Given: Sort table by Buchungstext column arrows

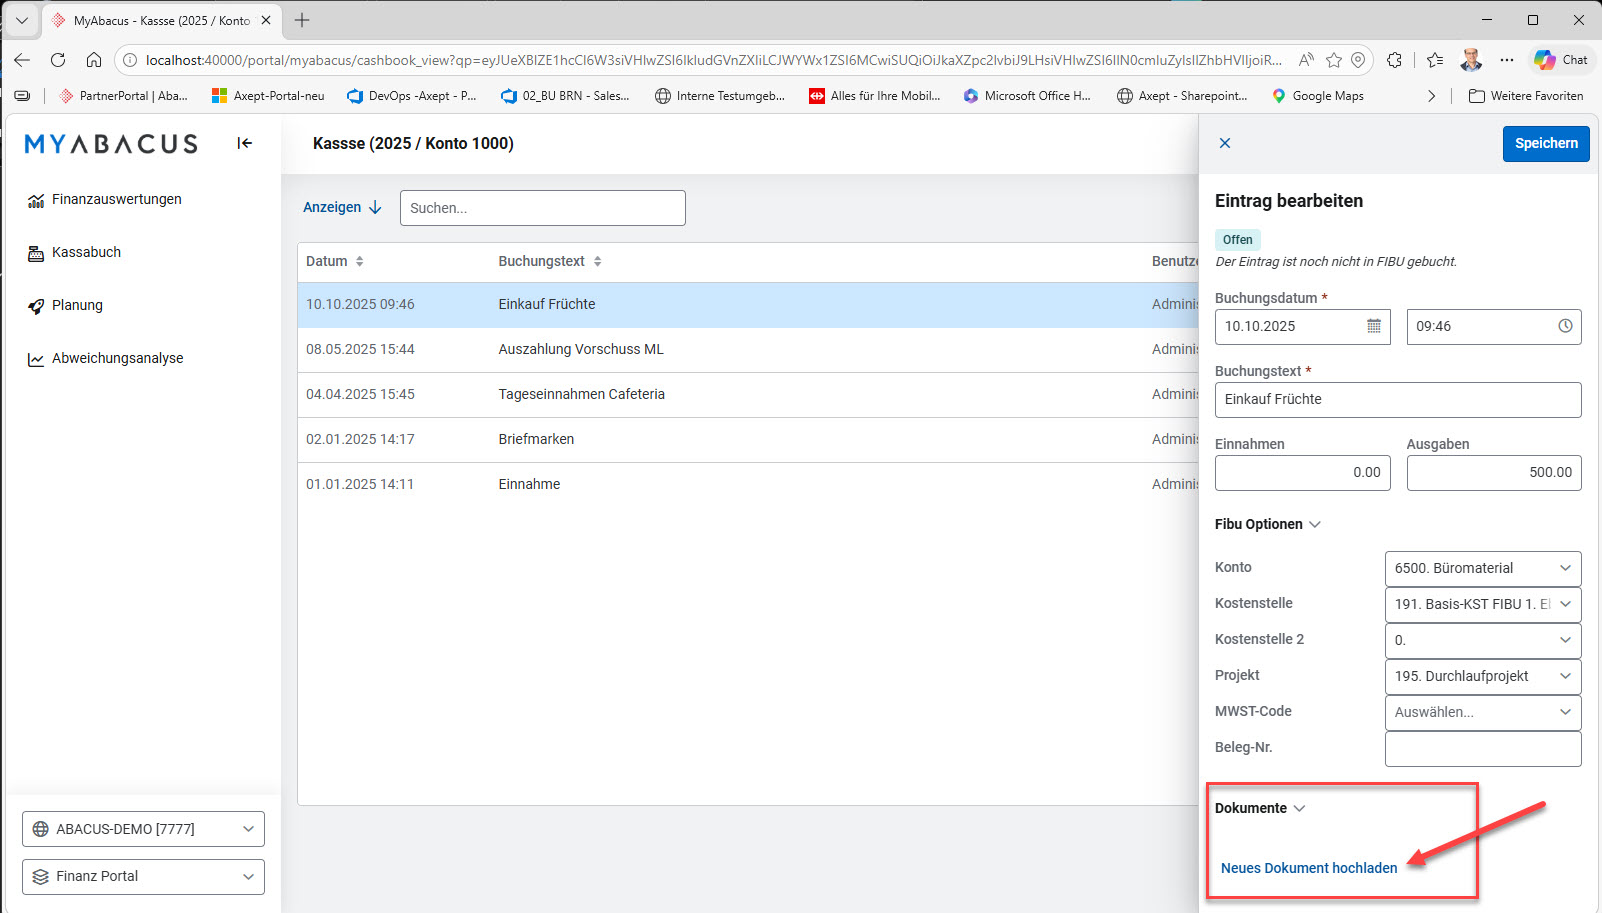Looking at the screenshot, I should (598, 261).
